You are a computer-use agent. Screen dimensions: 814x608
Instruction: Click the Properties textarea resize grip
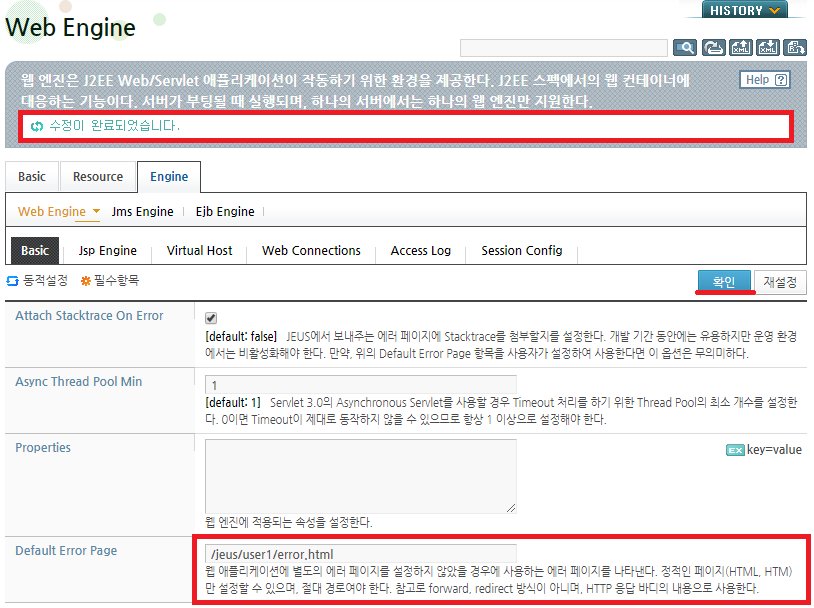pyautogui.click(x=511, y=508)
